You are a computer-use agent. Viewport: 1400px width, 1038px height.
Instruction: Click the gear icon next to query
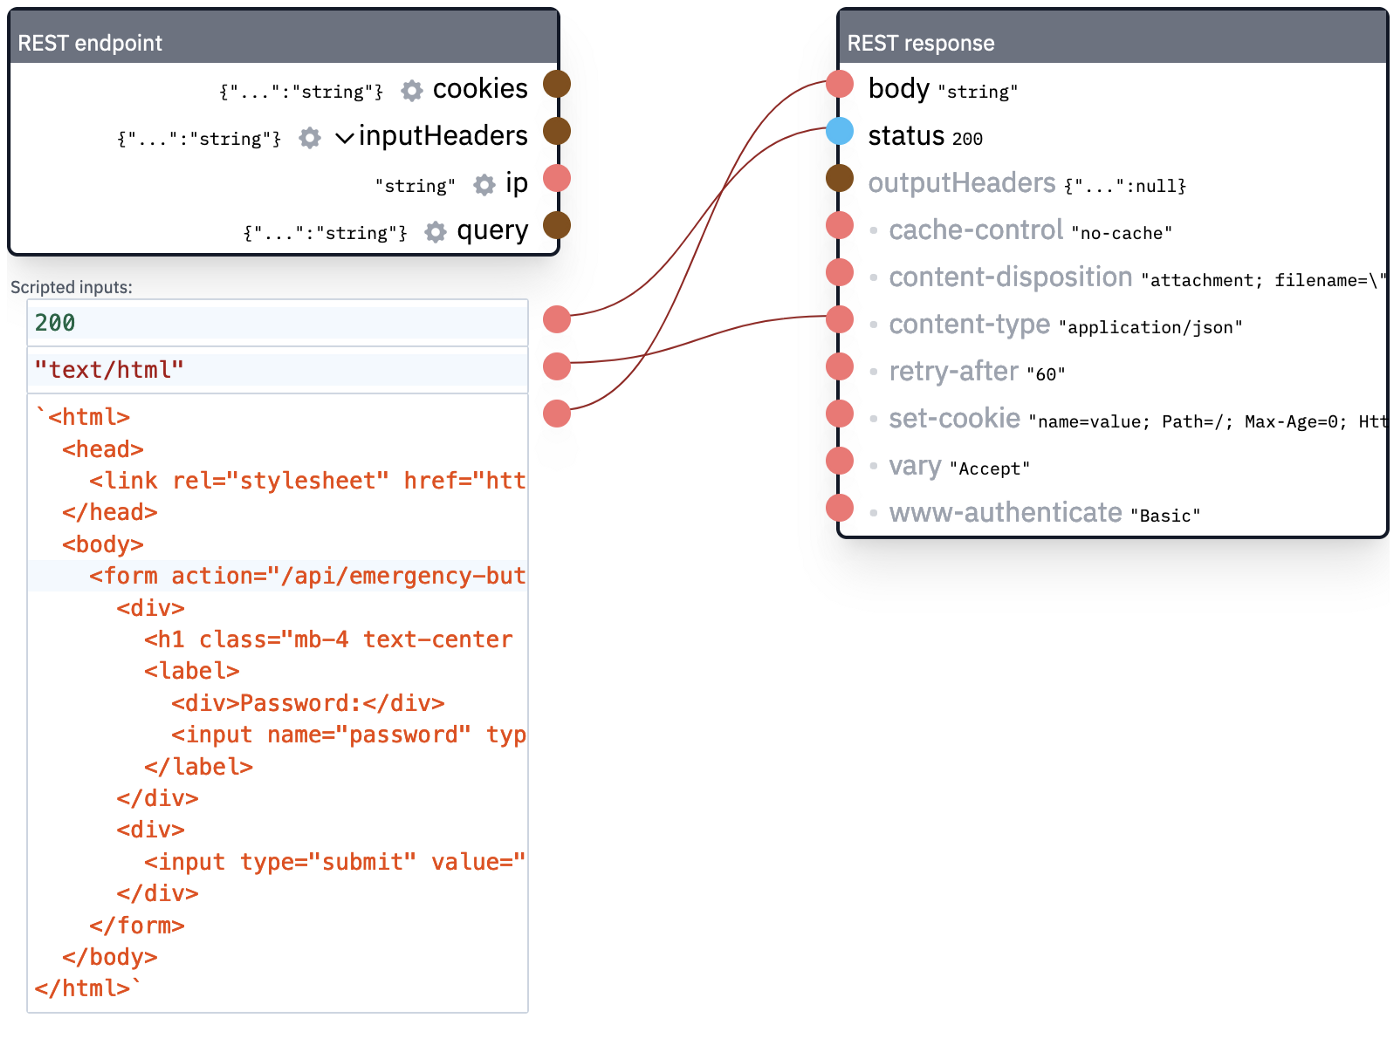point(435,232)
